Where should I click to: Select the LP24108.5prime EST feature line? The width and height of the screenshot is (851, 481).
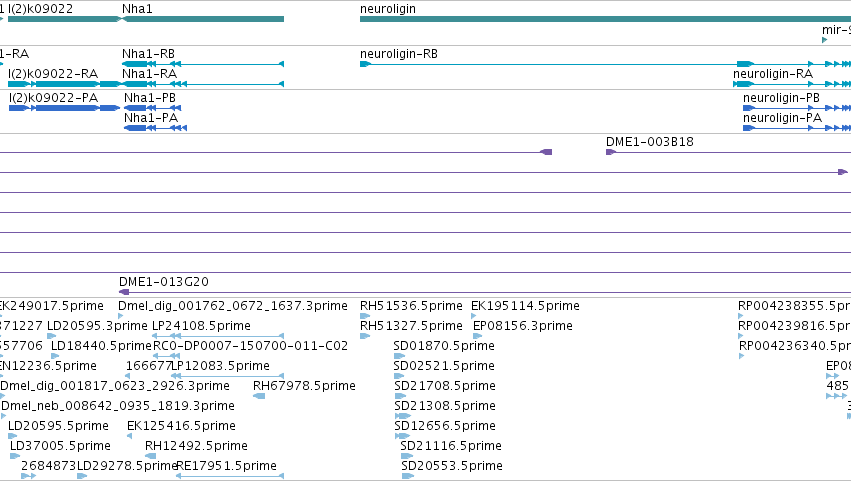coord(218,336)
